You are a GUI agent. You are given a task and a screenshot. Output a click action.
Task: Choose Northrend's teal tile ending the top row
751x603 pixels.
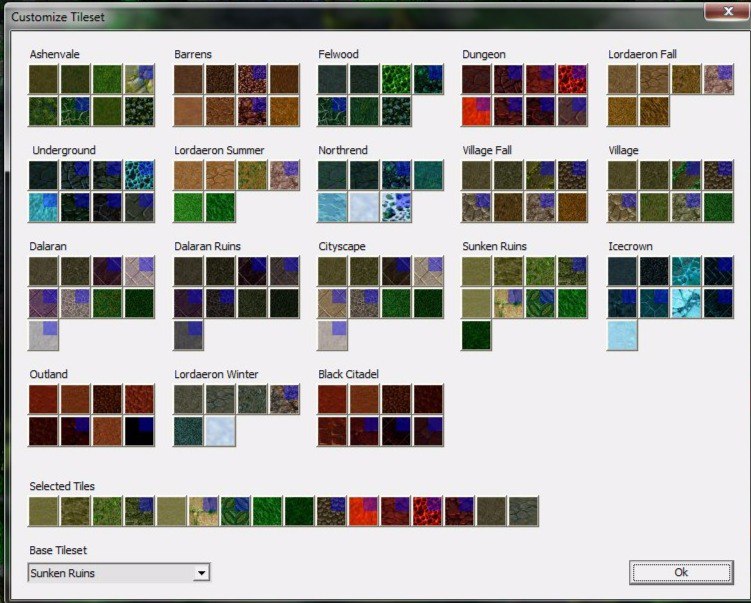(429, 175)
